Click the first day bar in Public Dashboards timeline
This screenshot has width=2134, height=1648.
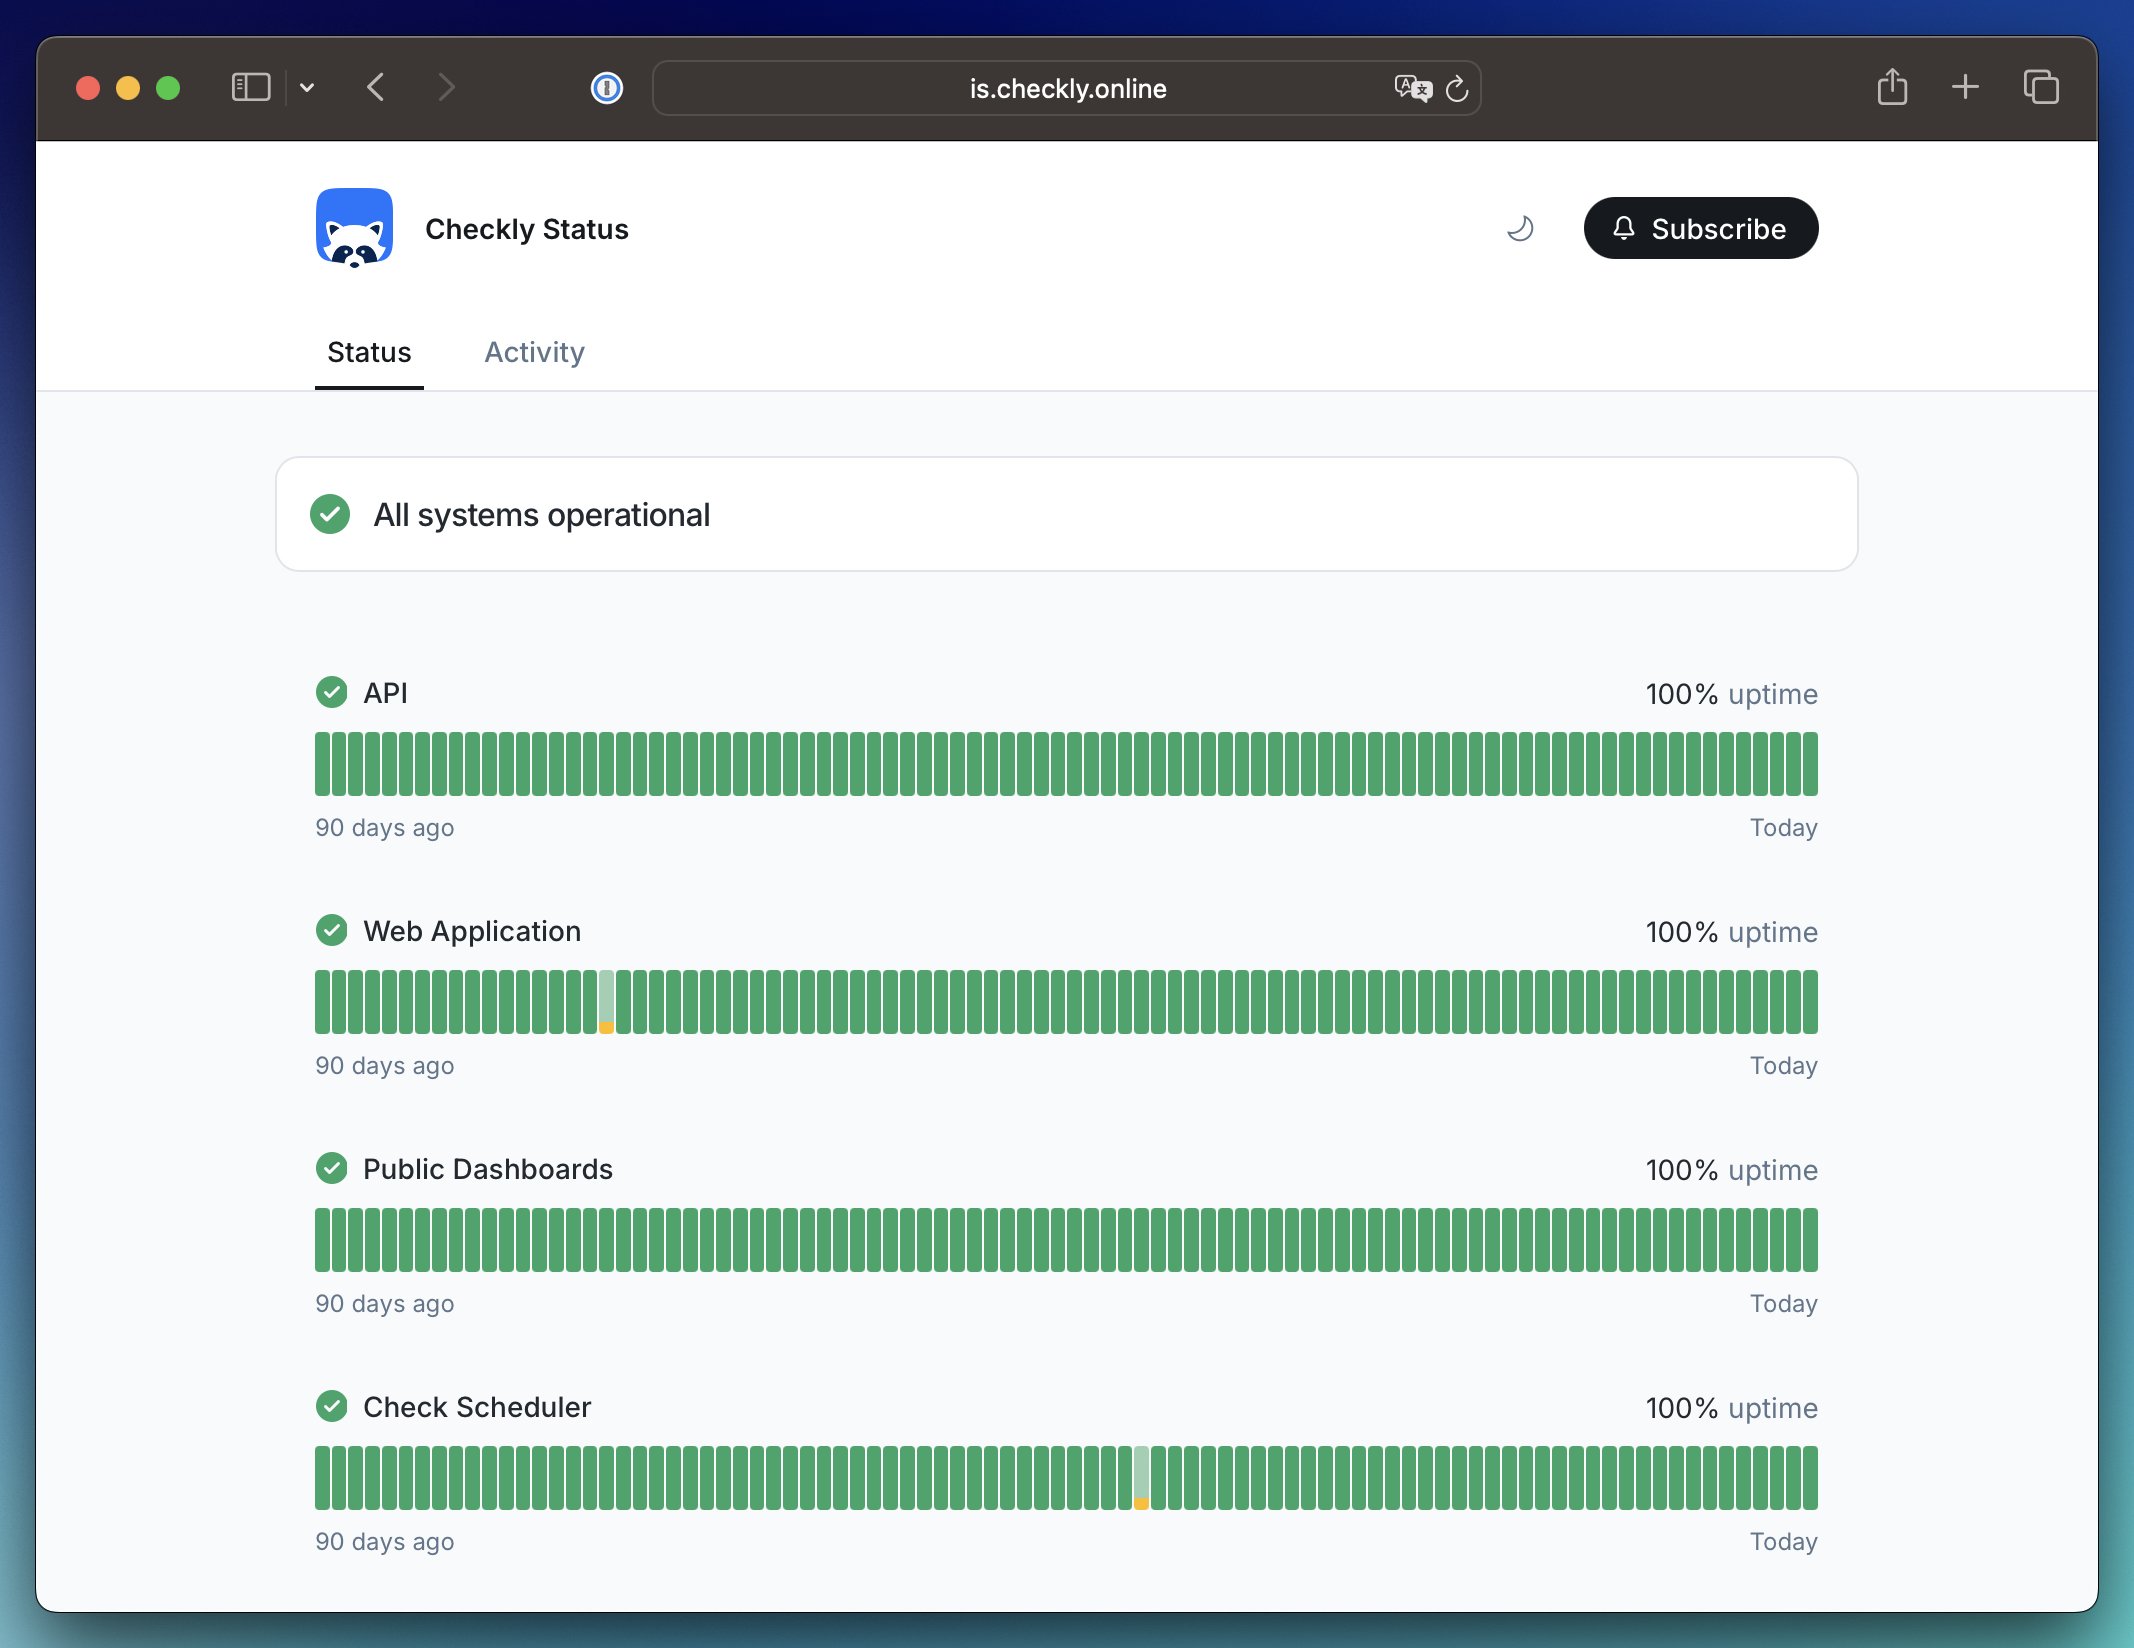click(322, 1239)
